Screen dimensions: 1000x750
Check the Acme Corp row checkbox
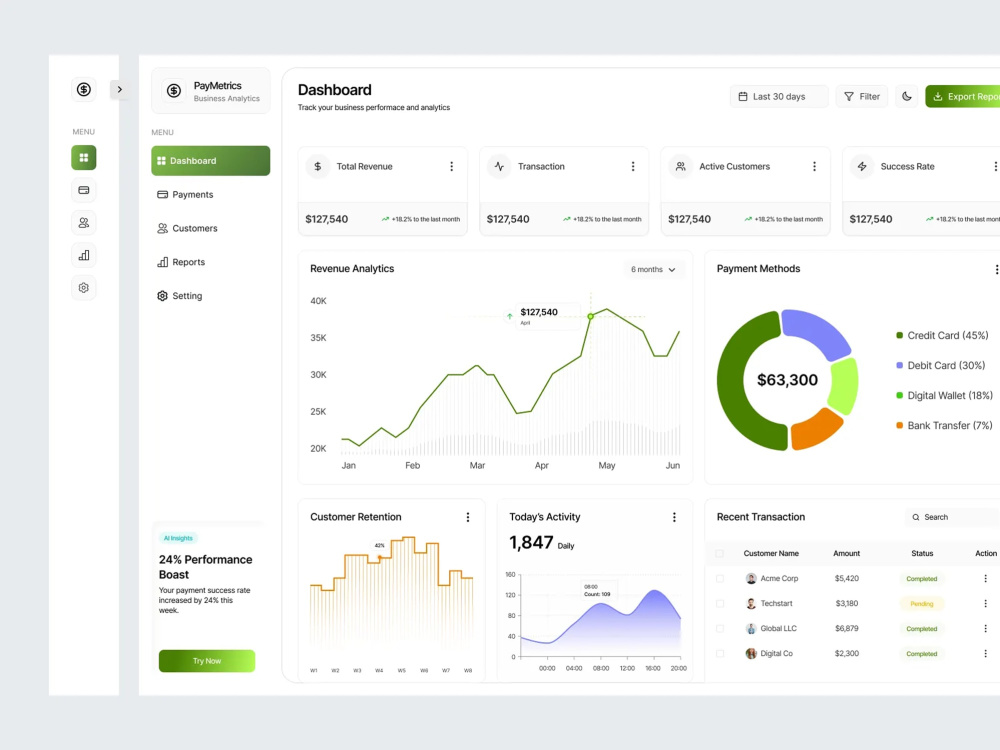coord(719,578)
